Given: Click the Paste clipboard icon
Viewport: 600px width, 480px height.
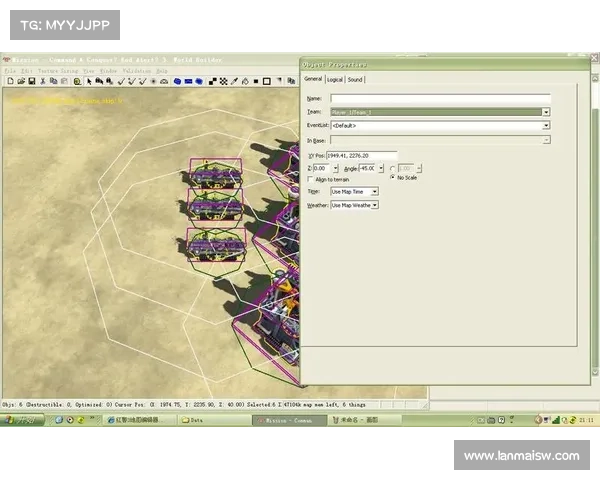Looking at the screenshot, I should click(64, 81).
